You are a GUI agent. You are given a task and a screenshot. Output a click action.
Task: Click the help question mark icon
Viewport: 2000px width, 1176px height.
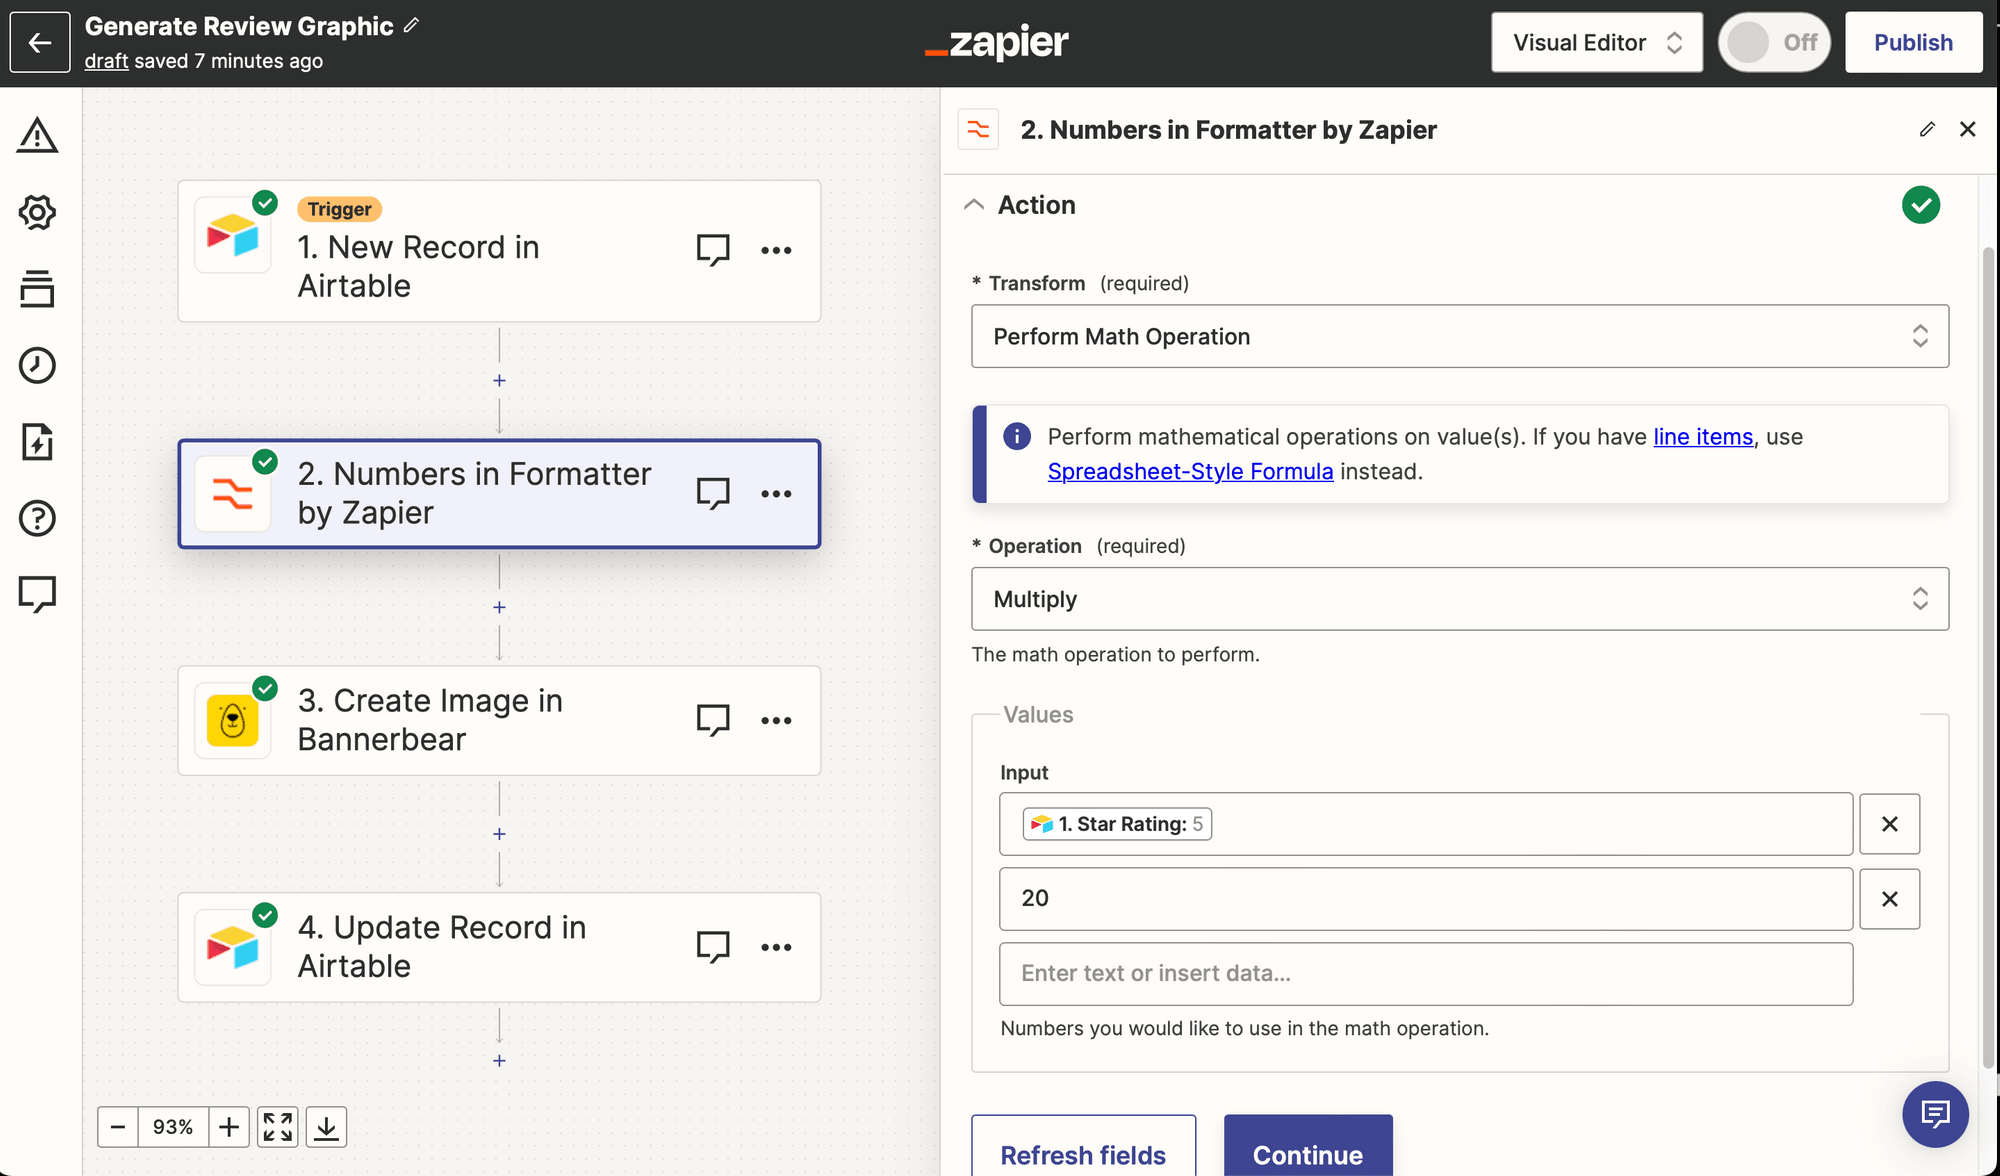36,518
